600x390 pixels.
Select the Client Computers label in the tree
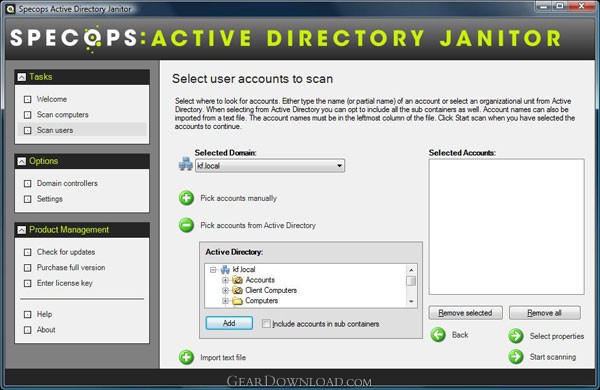271,290
